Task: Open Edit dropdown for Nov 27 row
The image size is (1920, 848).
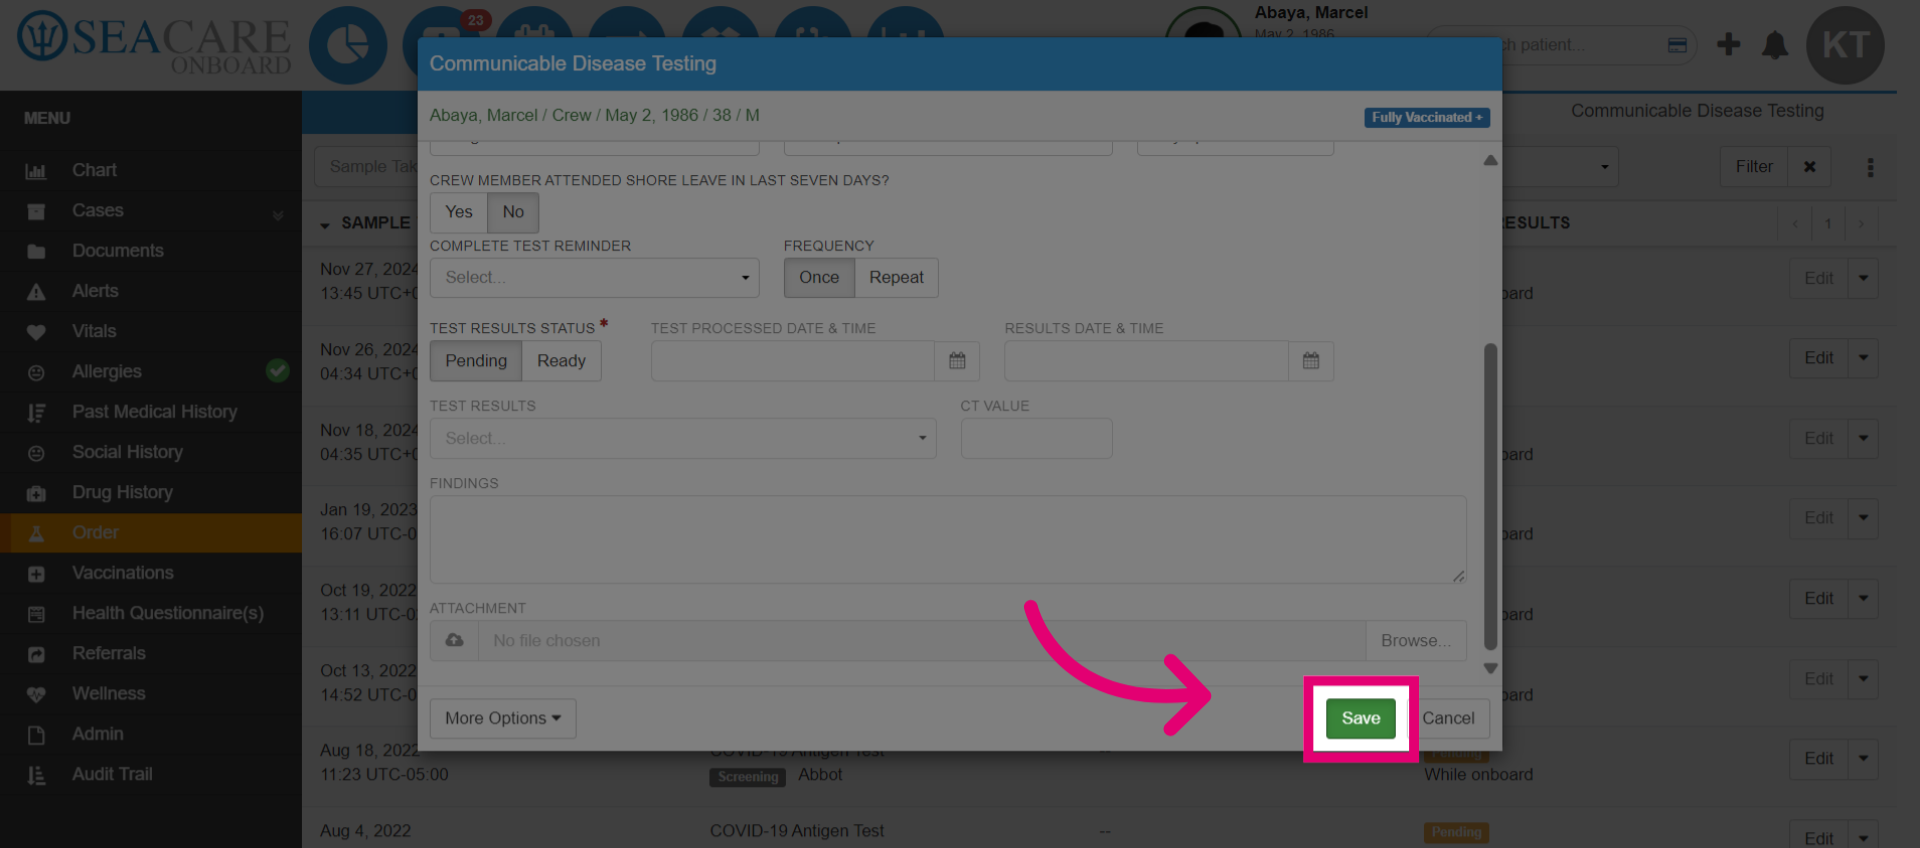Action: (x=1863, y=278)
